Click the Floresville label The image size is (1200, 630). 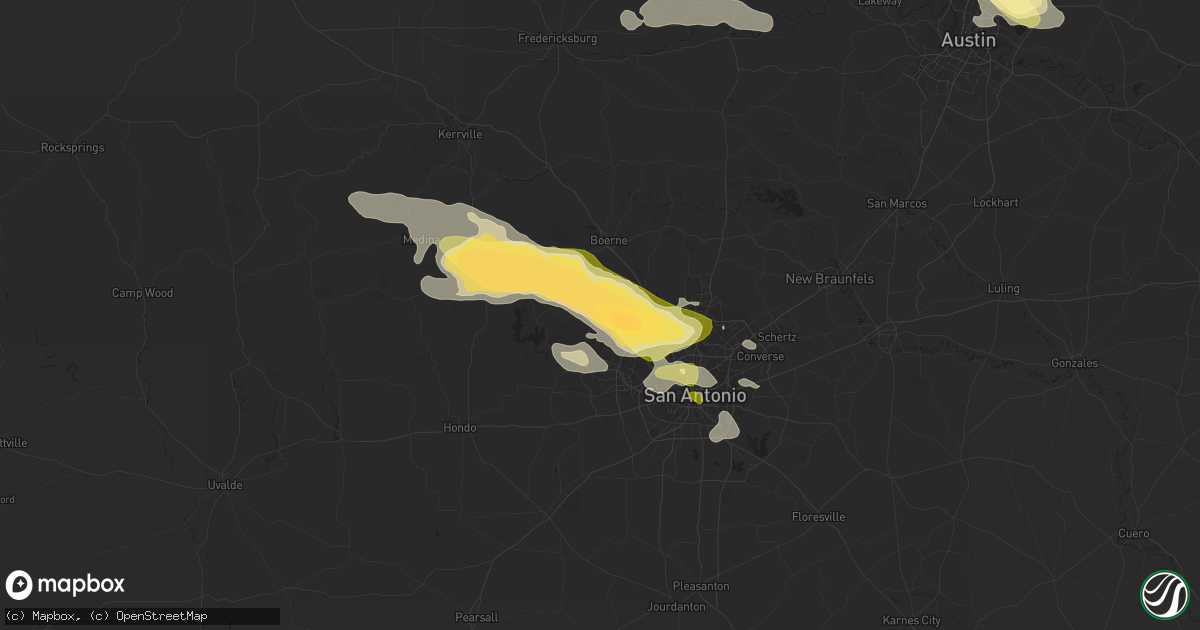818,518
